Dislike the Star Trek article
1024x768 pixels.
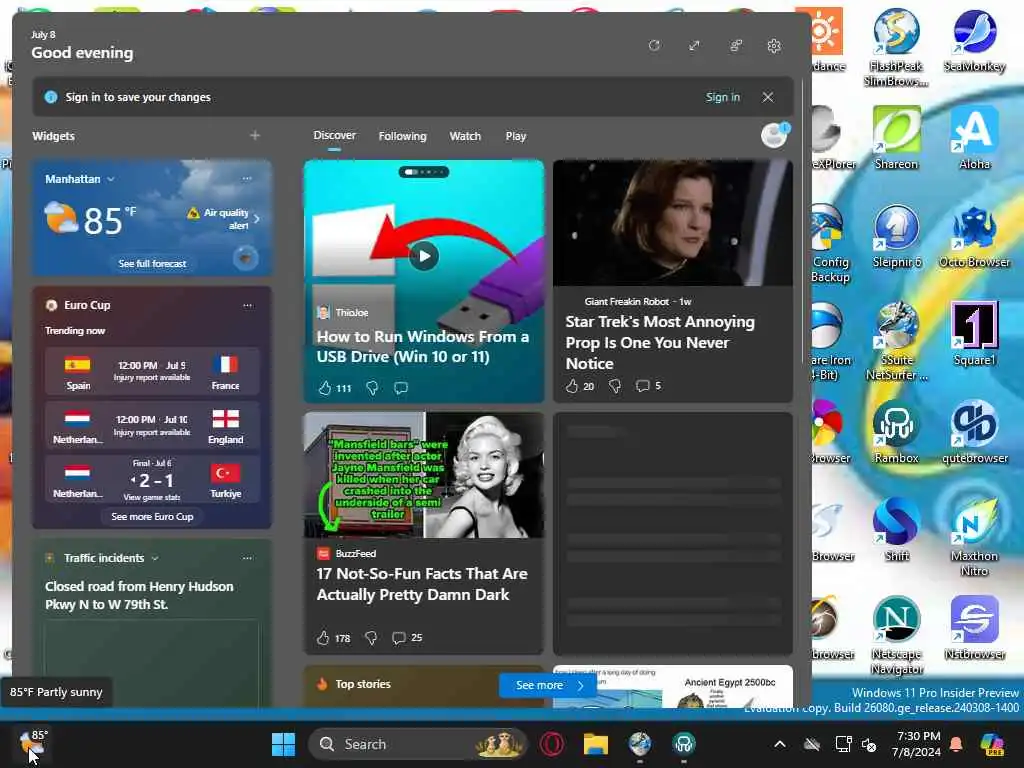615,386
